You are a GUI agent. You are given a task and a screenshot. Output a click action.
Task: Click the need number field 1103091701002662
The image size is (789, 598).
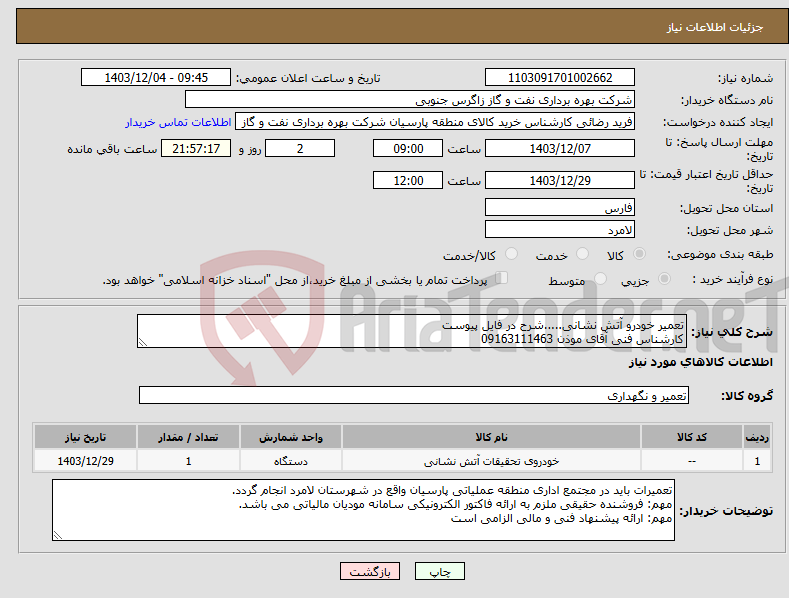[x=560, y=78]
